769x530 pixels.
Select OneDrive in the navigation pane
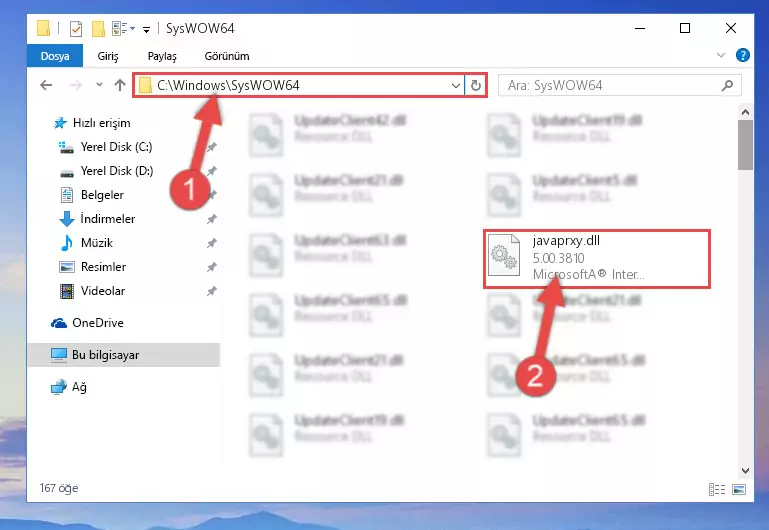pyautogui.click(x=98, y=323)
